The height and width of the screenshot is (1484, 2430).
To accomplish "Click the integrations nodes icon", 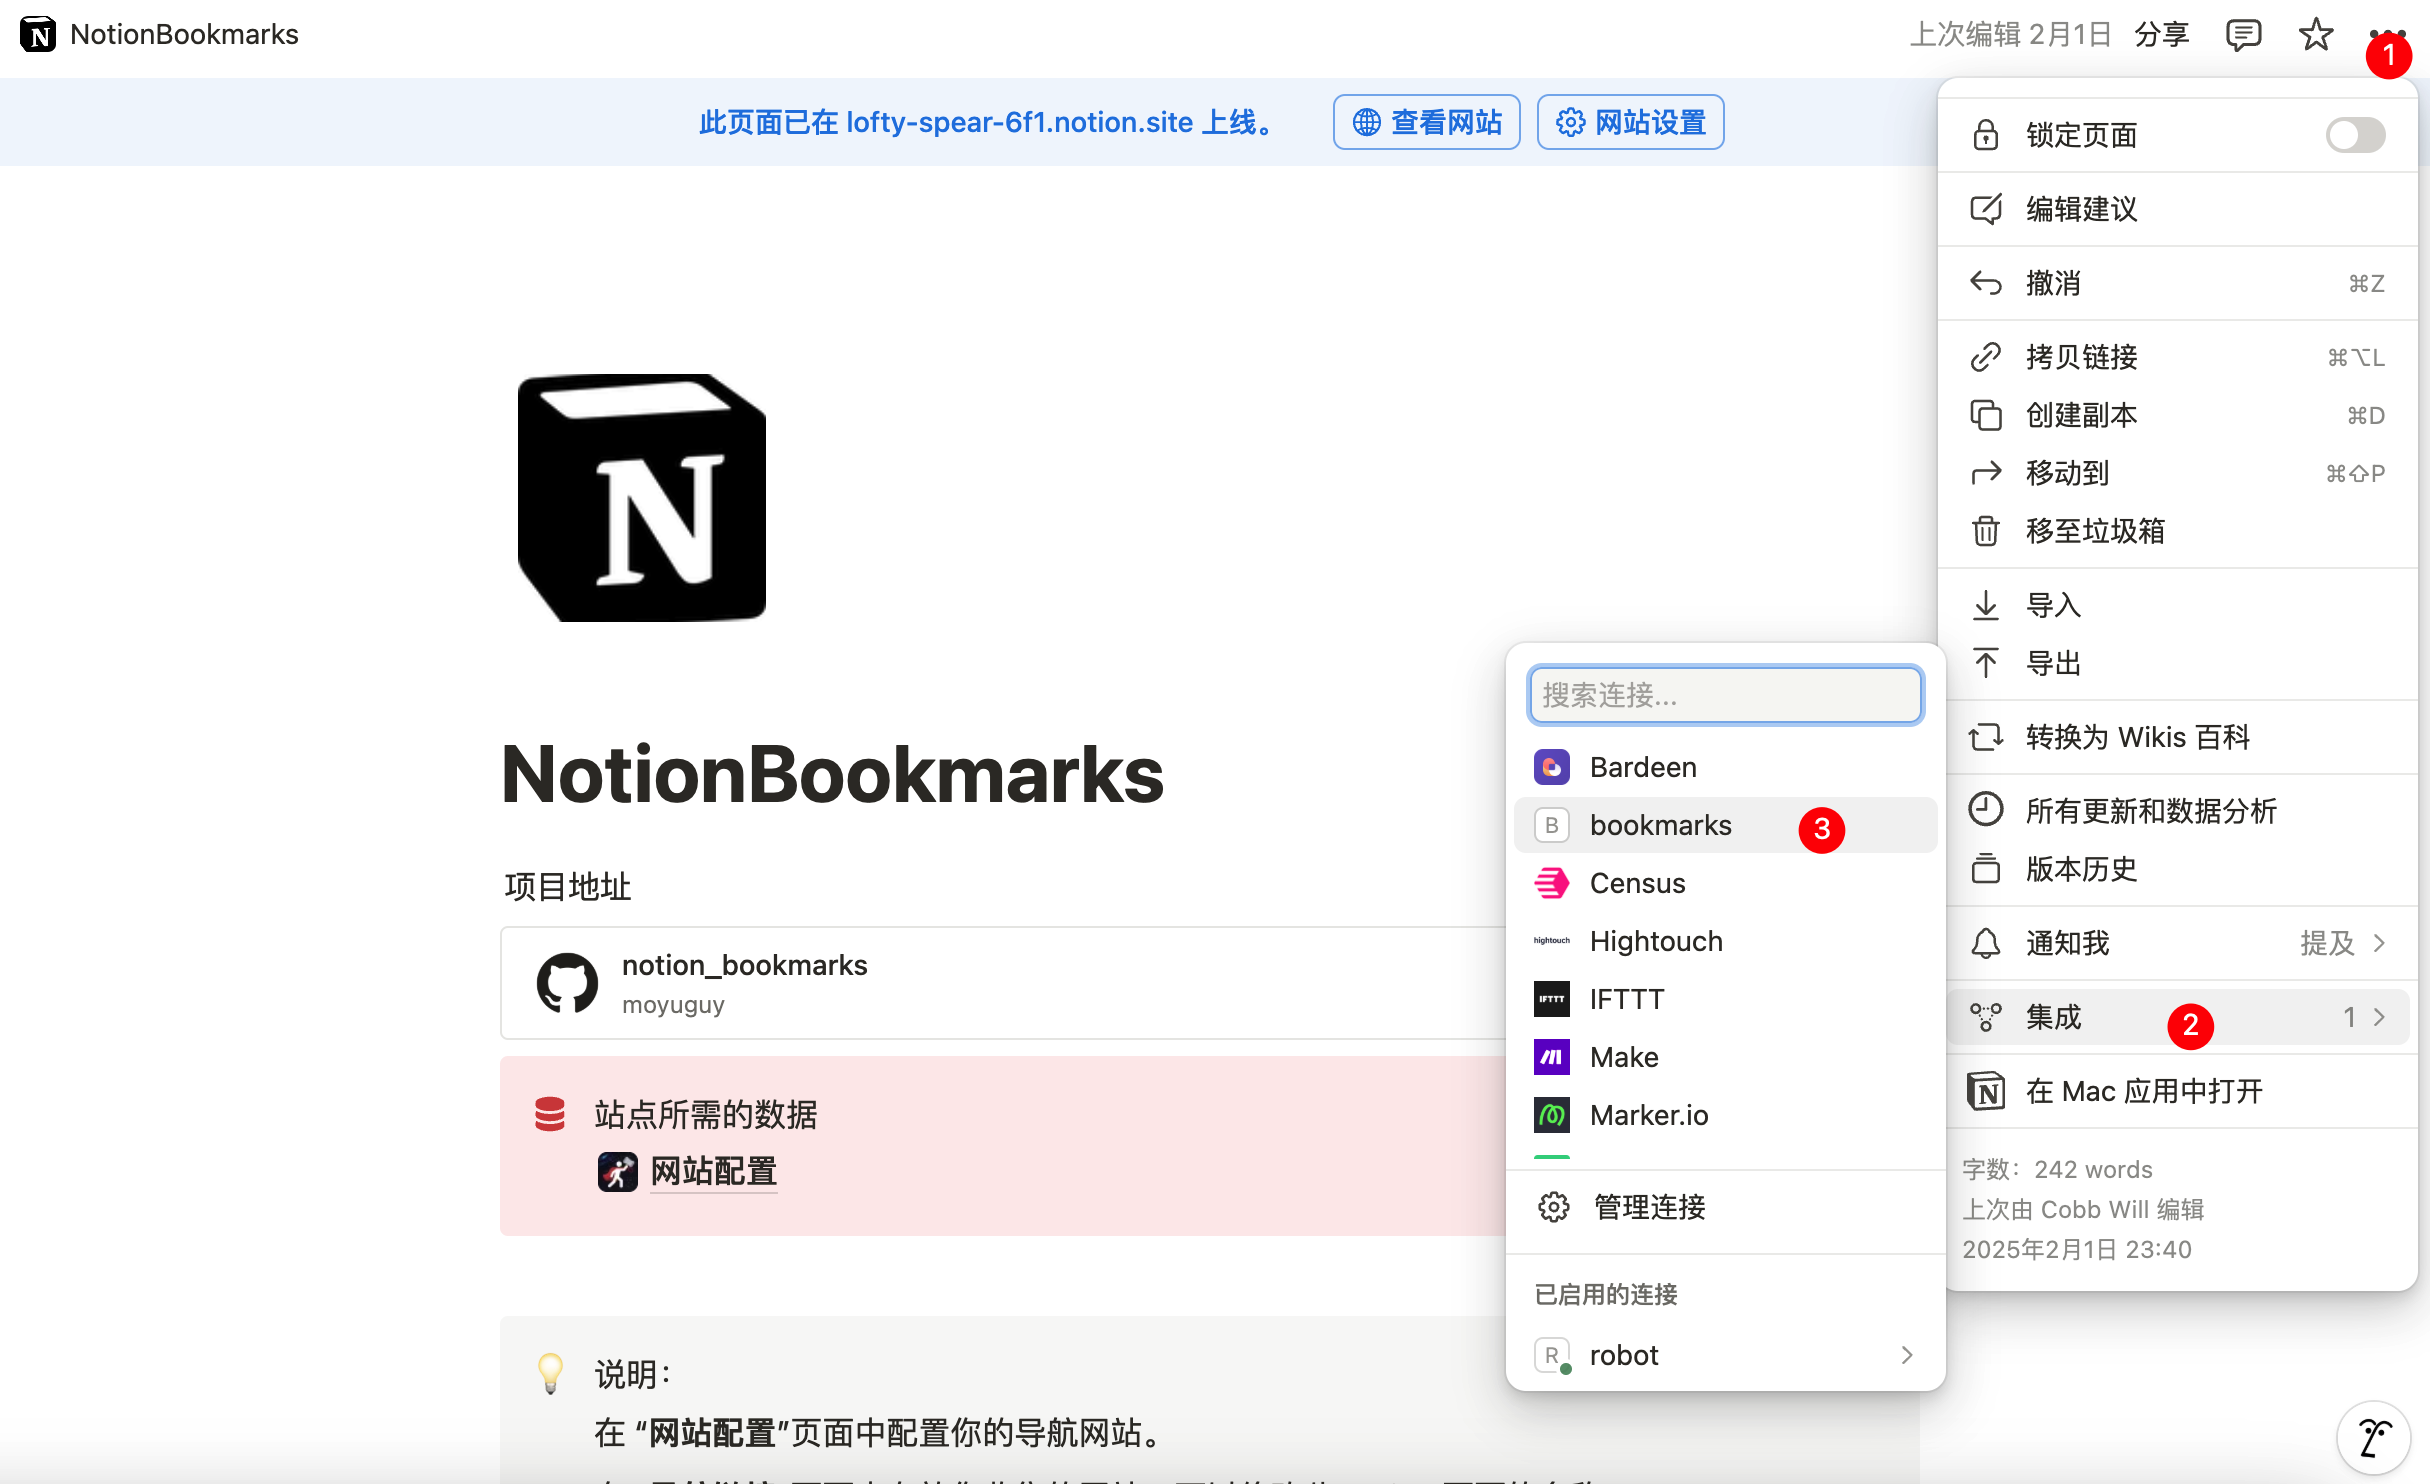I will tap(1985, 1017).
